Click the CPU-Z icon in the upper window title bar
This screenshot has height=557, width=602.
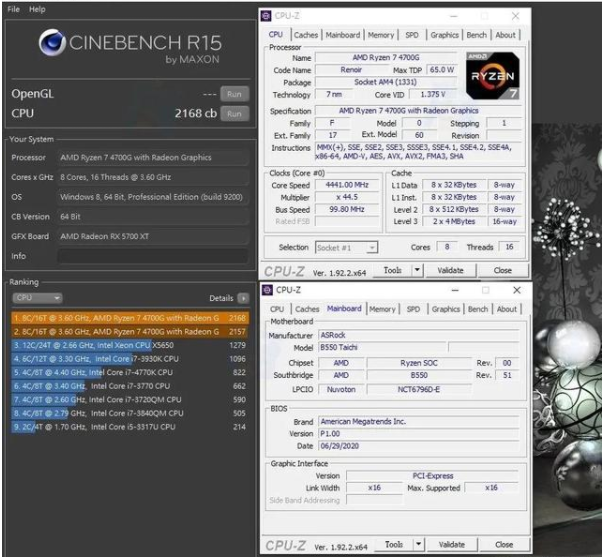(266, 16)
